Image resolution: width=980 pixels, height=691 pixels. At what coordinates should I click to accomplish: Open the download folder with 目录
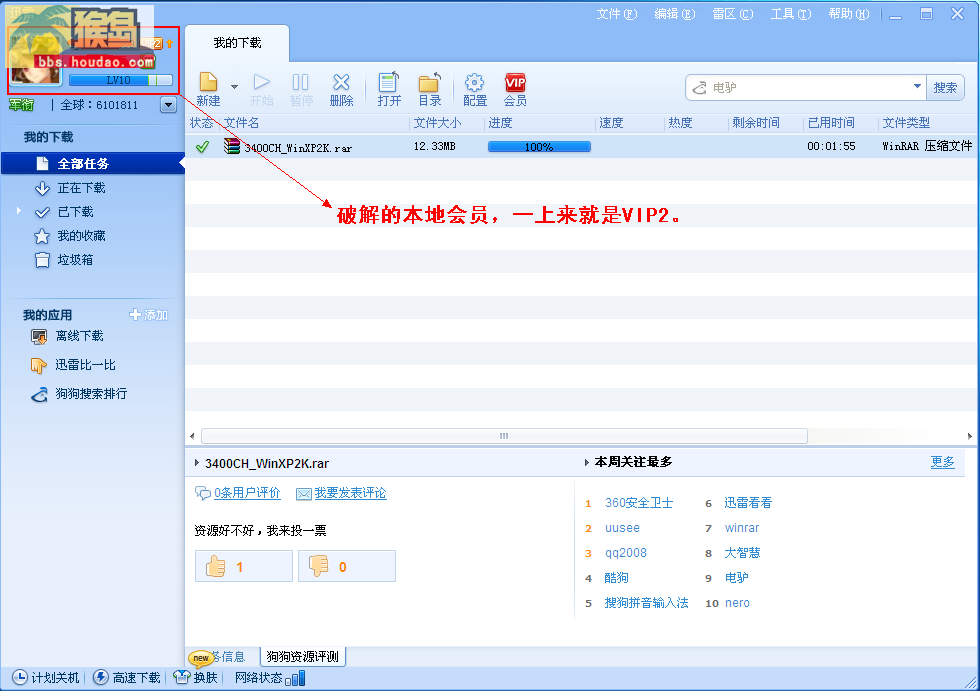[x=429, y=89]
